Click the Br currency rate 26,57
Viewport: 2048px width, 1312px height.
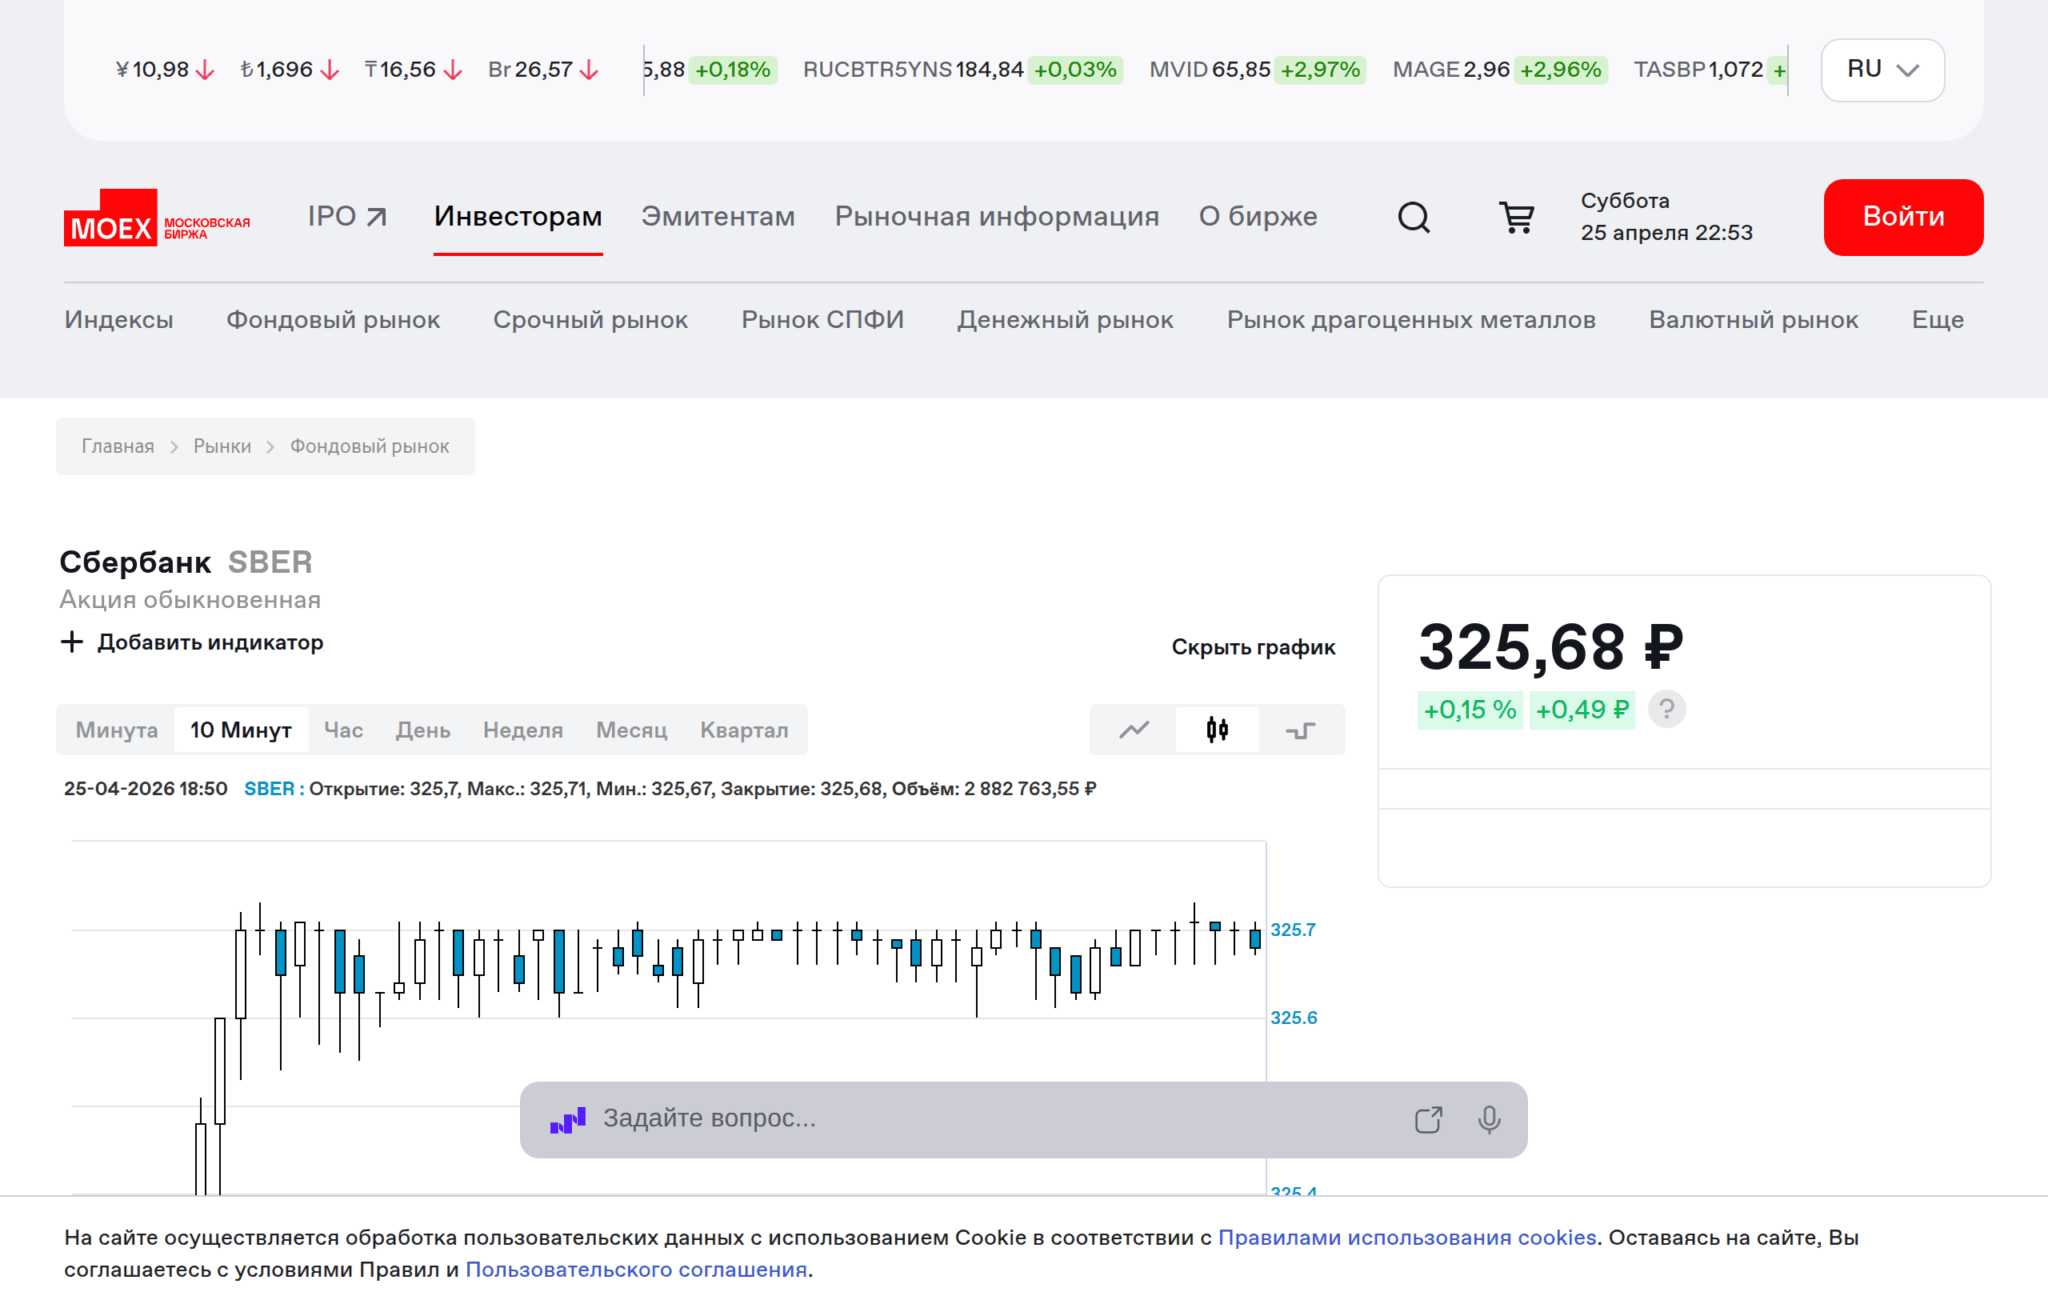click(543, 70)
